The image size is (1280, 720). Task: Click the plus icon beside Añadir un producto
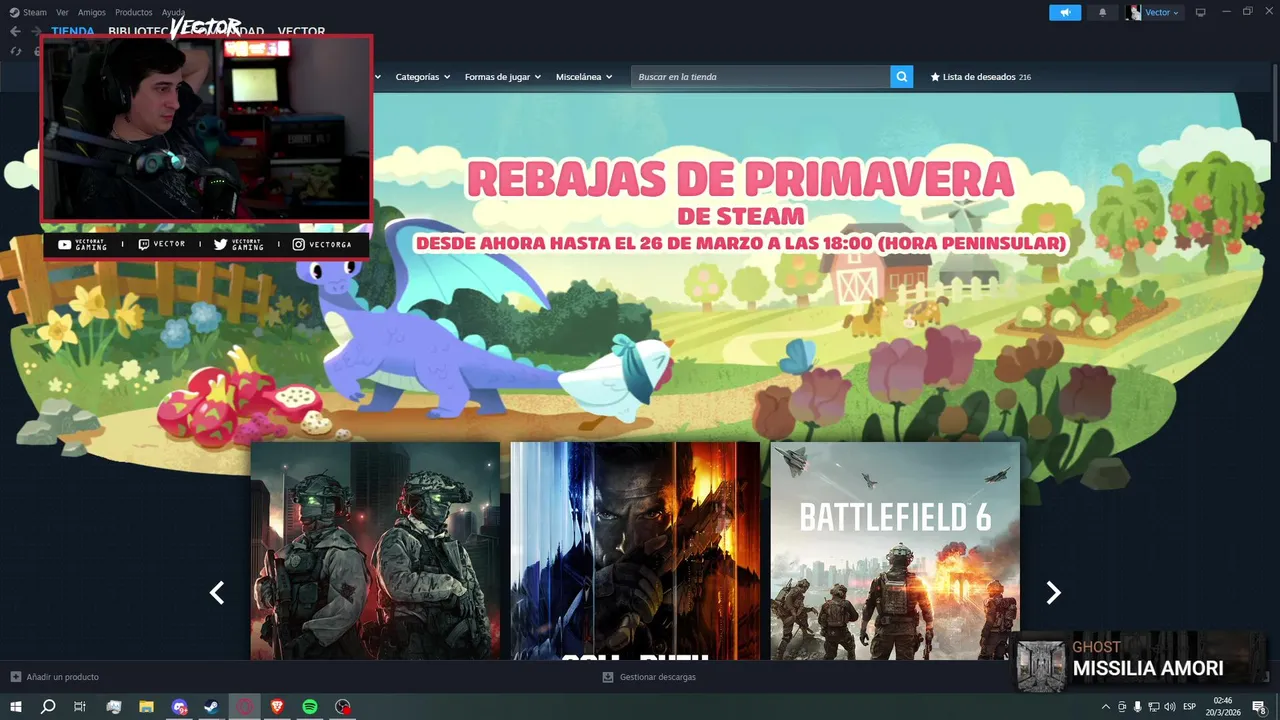click(x=15, y=677)
